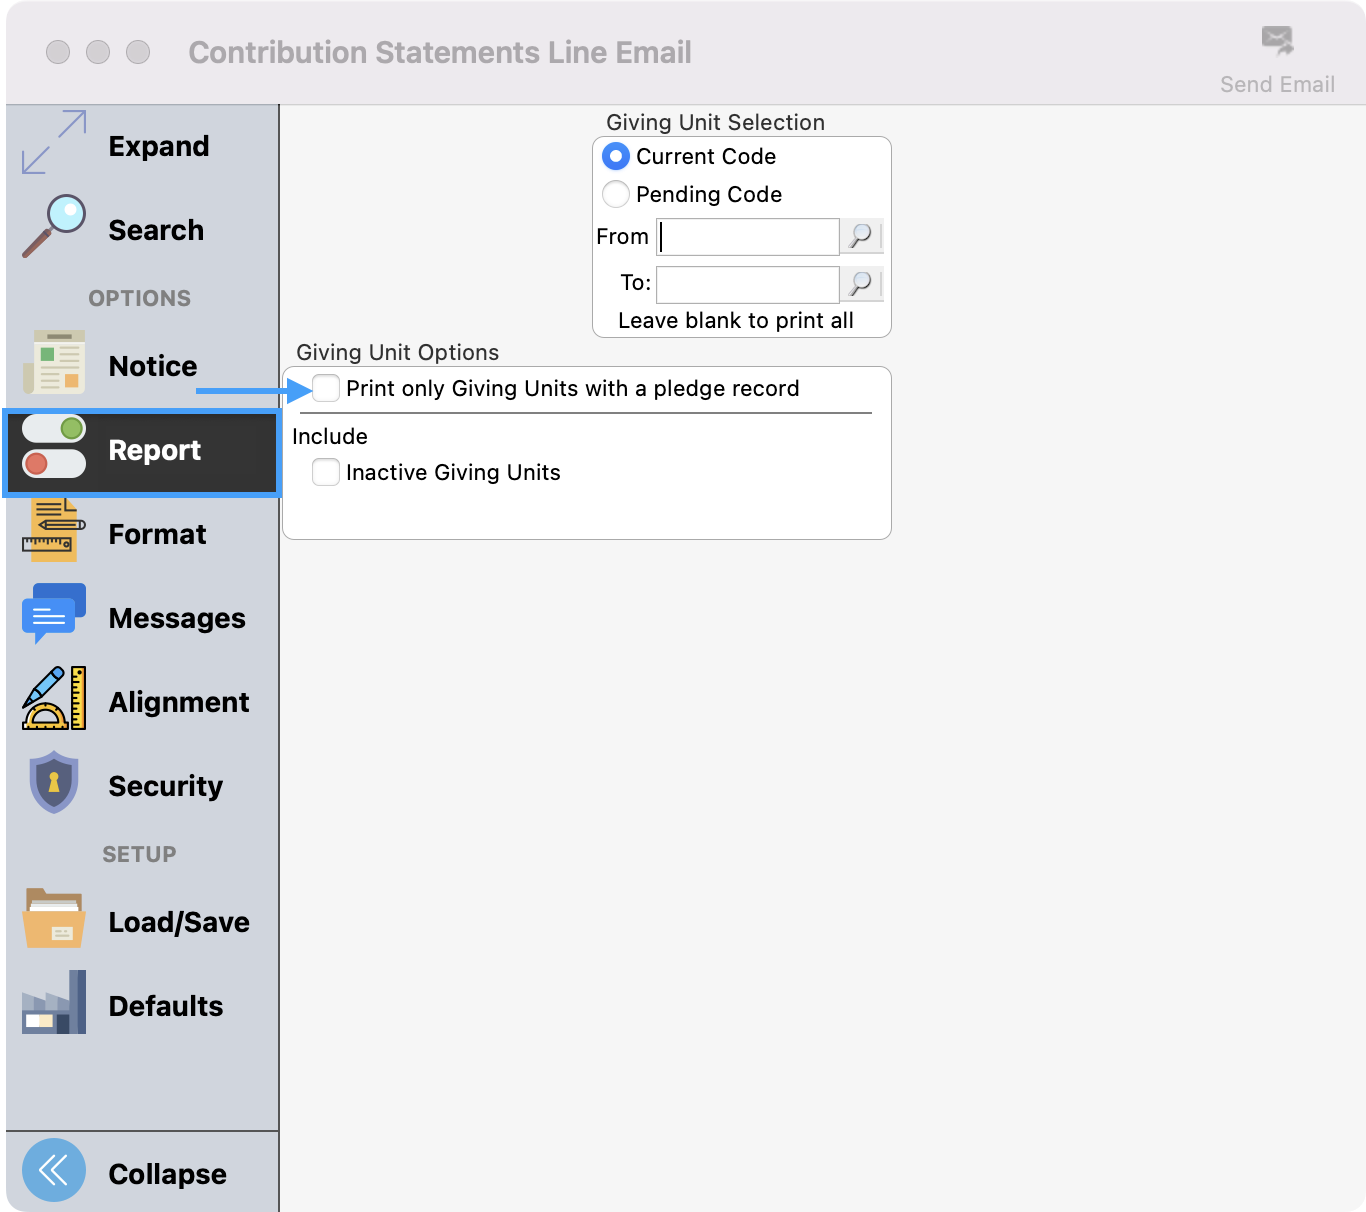Viewport: 1366px width, 1212px height.
Task: Choose the Pending Code radio option
Action: click(616, 194)
